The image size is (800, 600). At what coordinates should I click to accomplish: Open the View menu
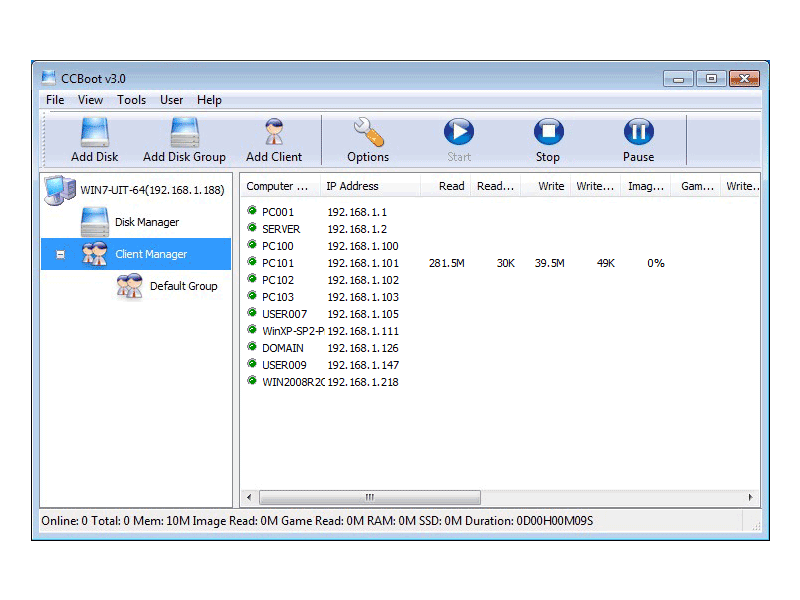(90, 100)
